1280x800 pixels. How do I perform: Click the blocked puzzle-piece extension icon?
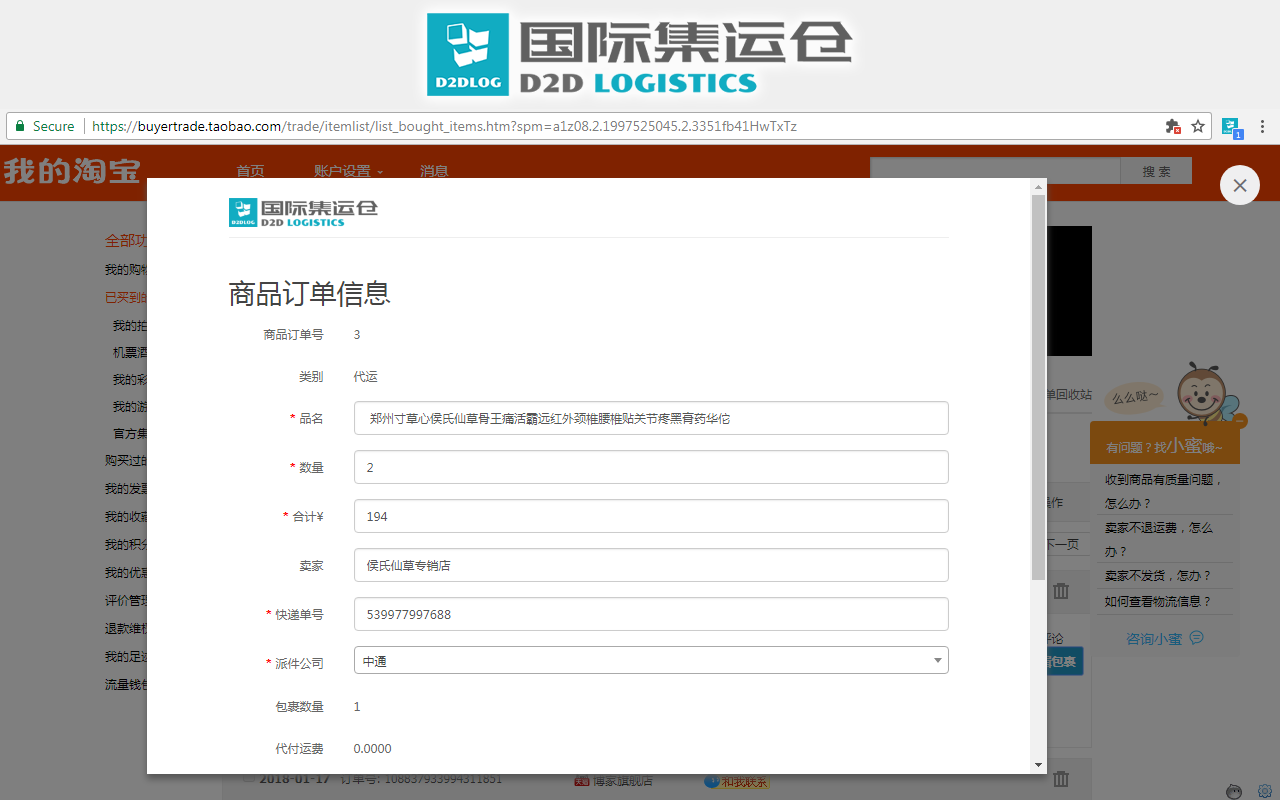[1173, 126]
